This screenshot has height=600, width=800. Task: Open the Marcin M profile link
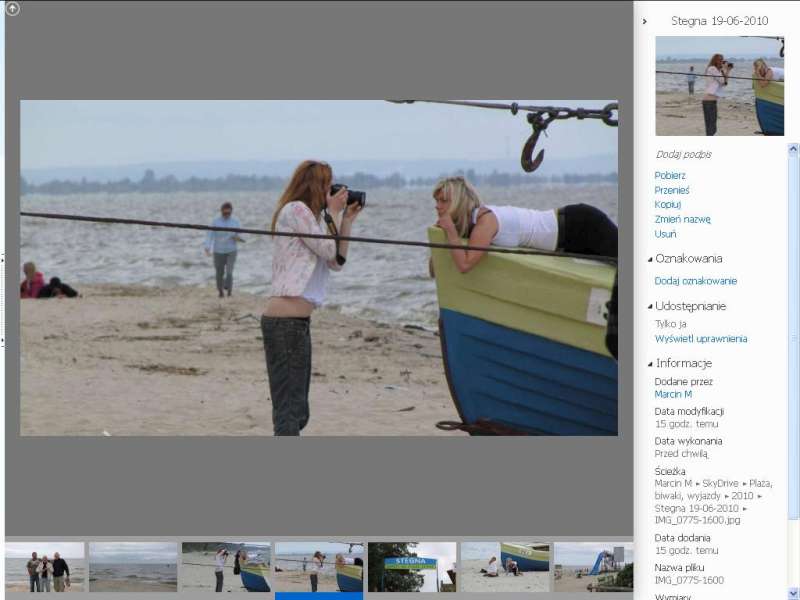pyautogui.click(x=673, y=394)
